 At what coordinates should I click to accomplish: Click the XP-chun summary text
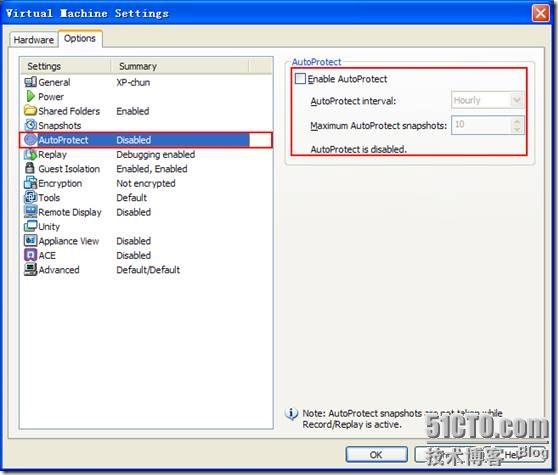133,83
